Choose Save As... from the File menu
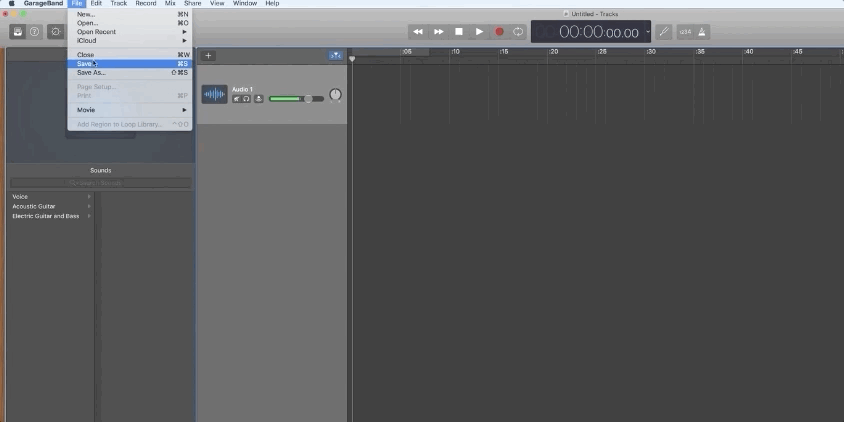This screenshot has width=844, height=422. [130, 72]
